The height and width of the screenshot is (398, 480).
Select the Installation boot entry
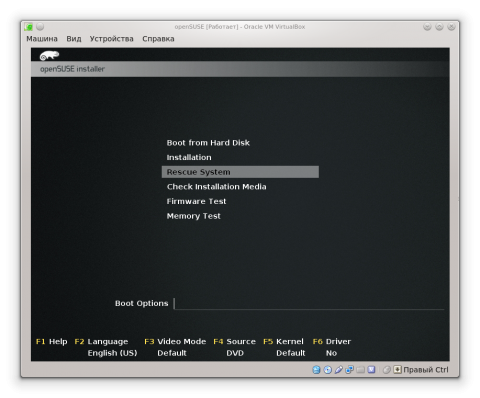pos(189,157)
